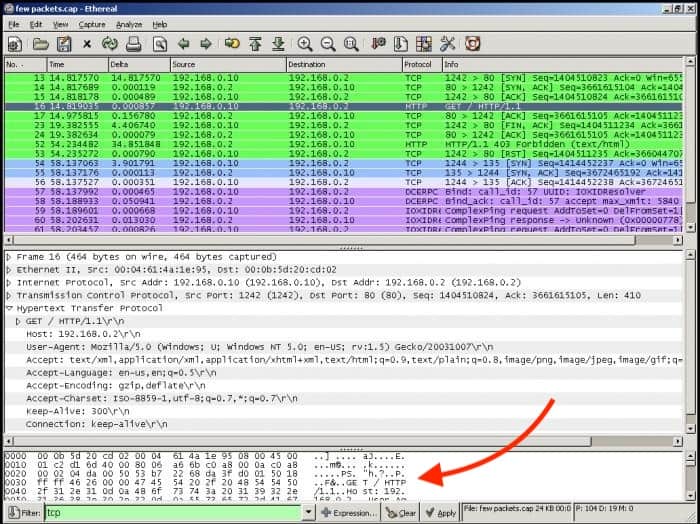
Task: Open the File menu
Action: 14,25
